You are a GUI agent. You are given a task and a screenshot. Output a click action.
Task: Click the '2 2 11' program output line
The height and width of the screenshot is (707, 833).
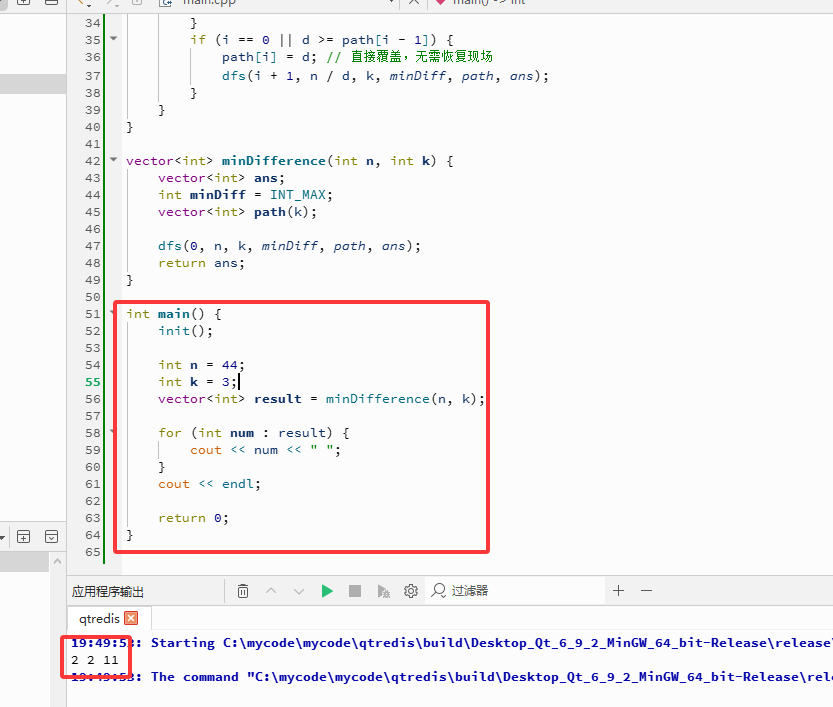[x=95, y=660]
